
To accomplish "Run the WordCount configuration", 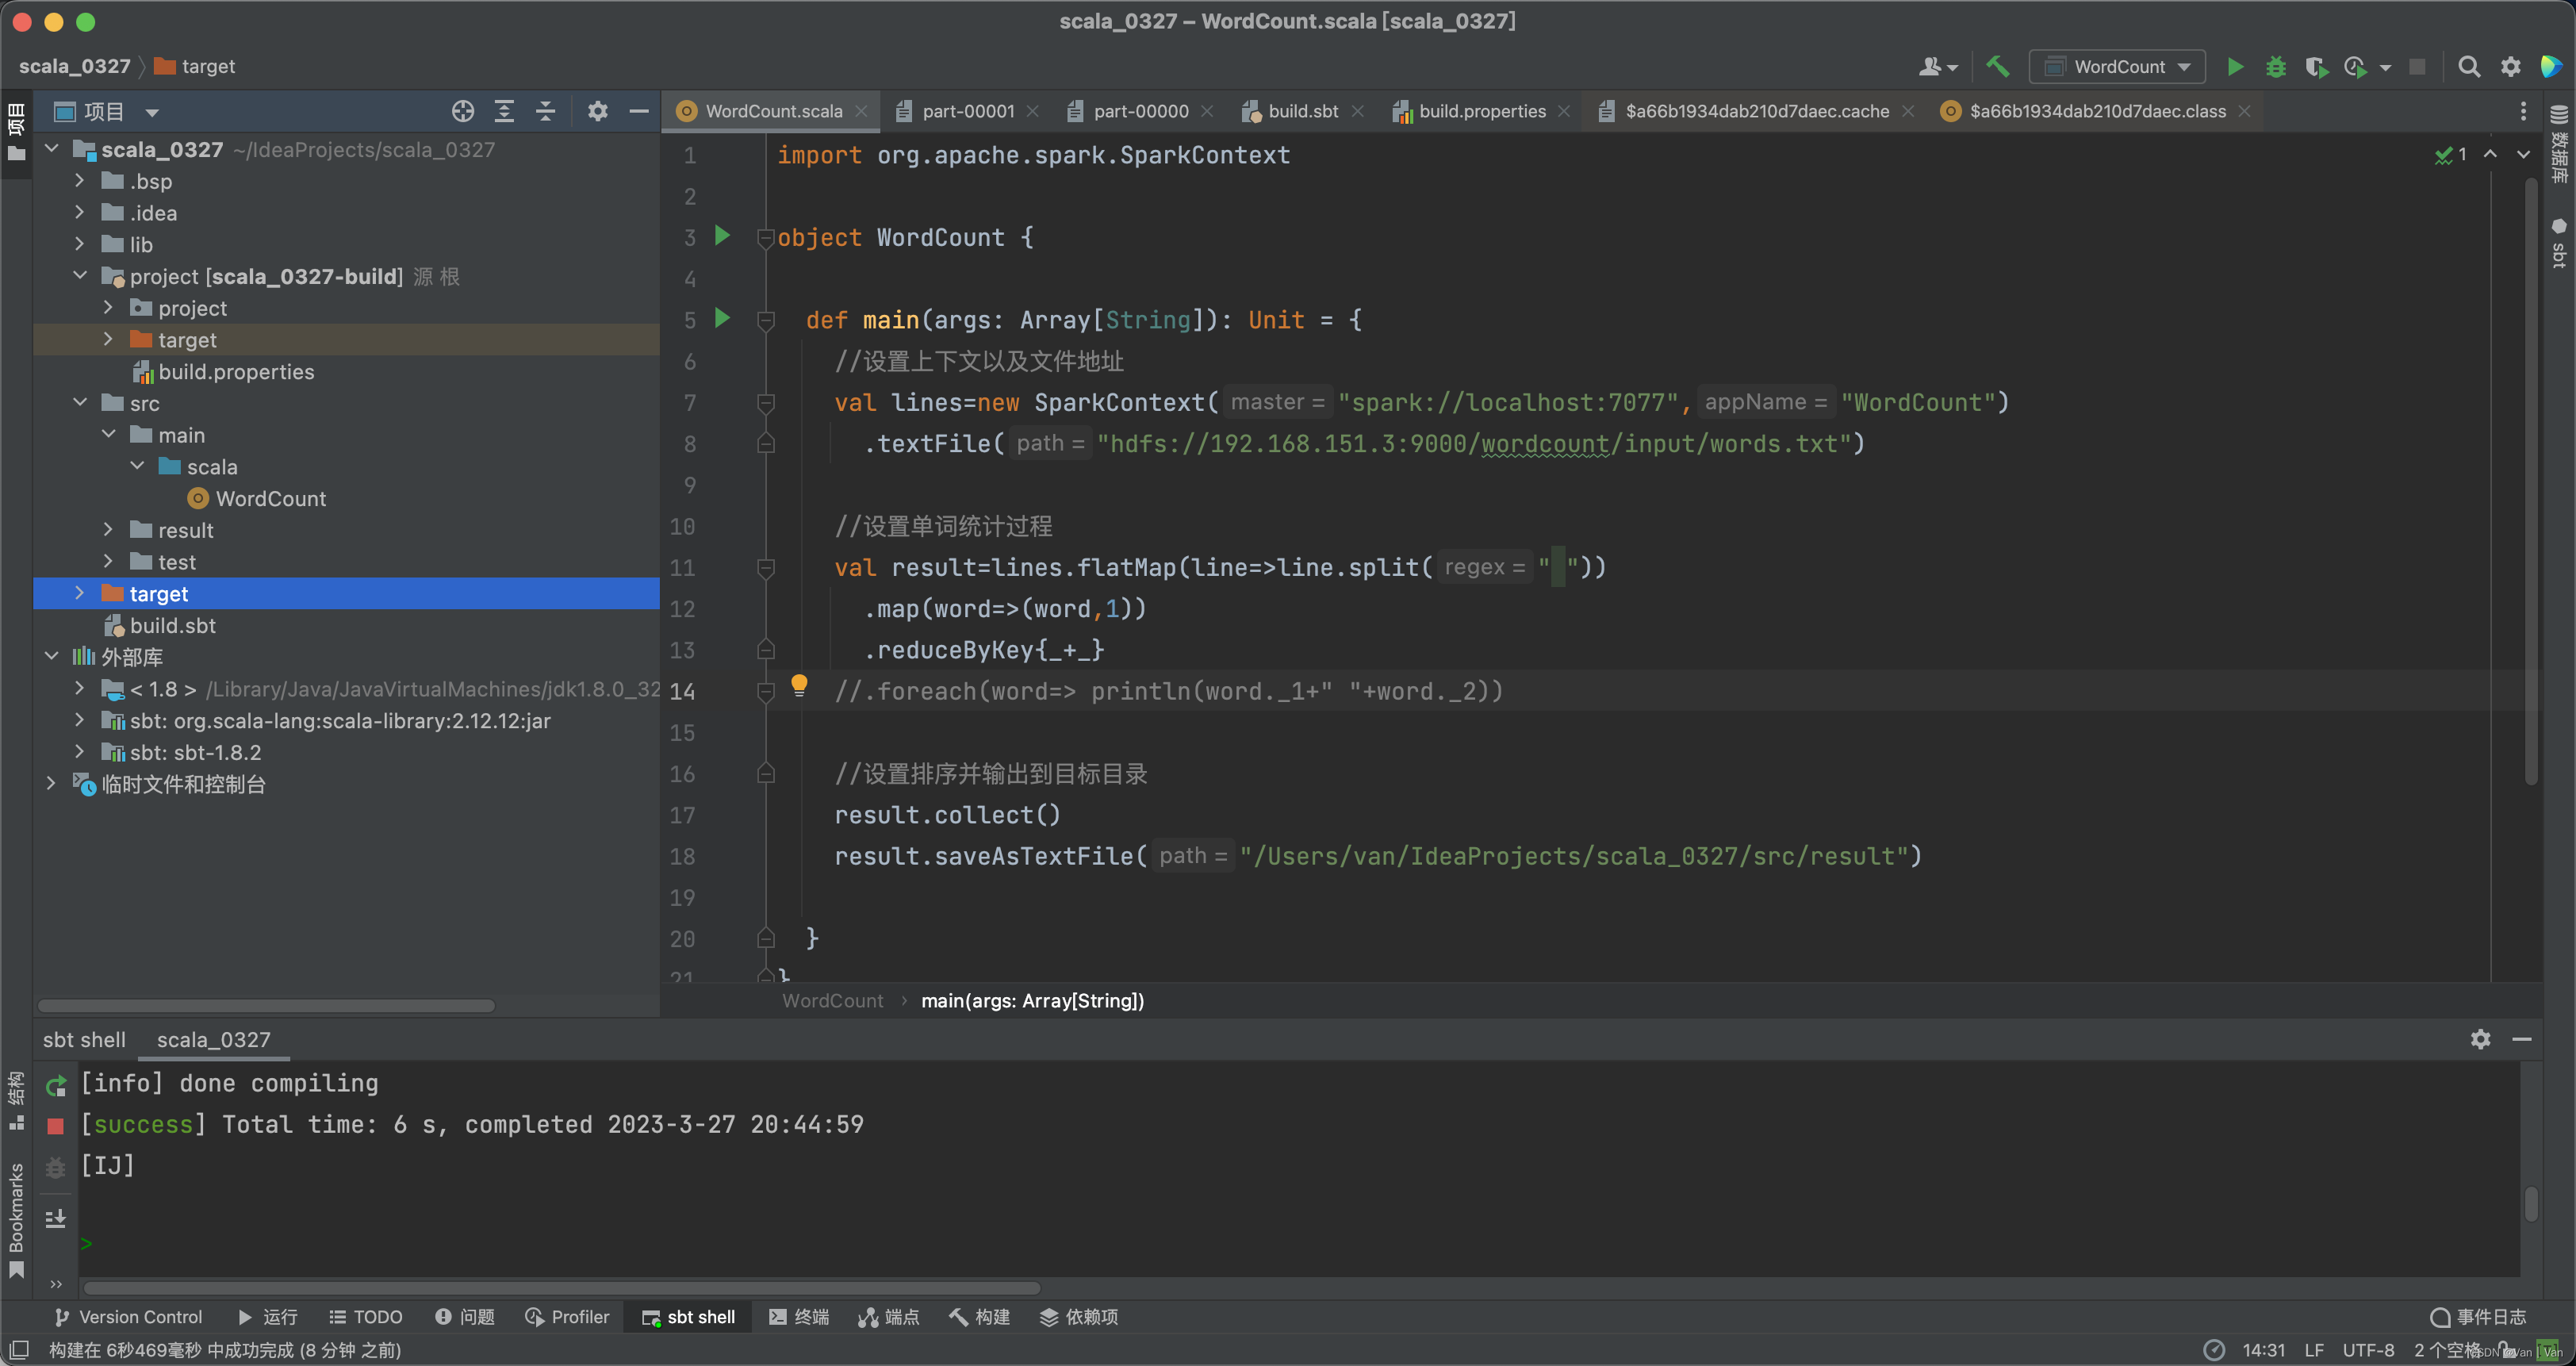I will coord(2235,67).
